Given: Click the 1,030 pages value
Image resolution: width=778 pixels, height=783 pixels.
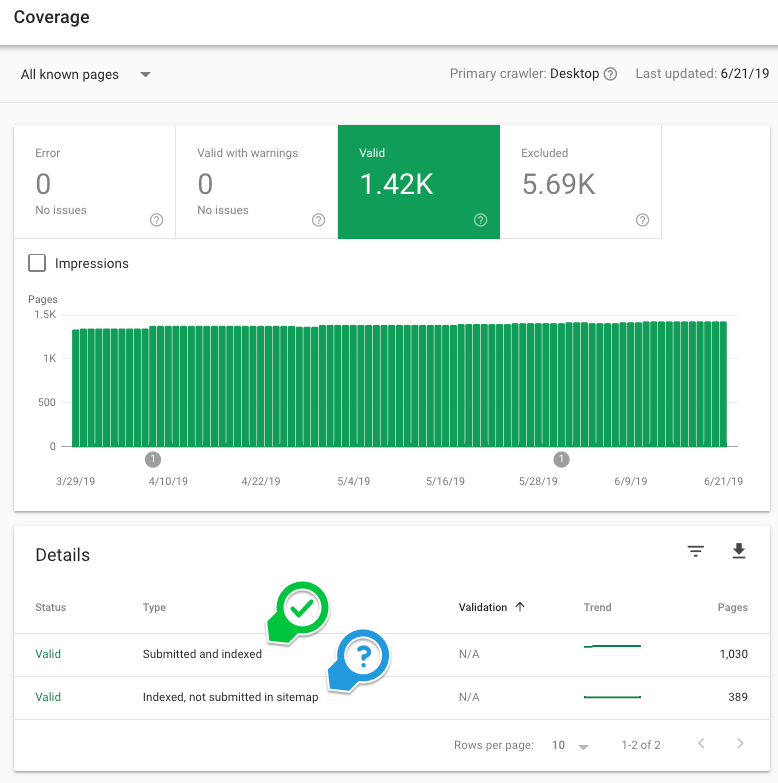Looking at the screenshot, I should click(x=734, y=654).
